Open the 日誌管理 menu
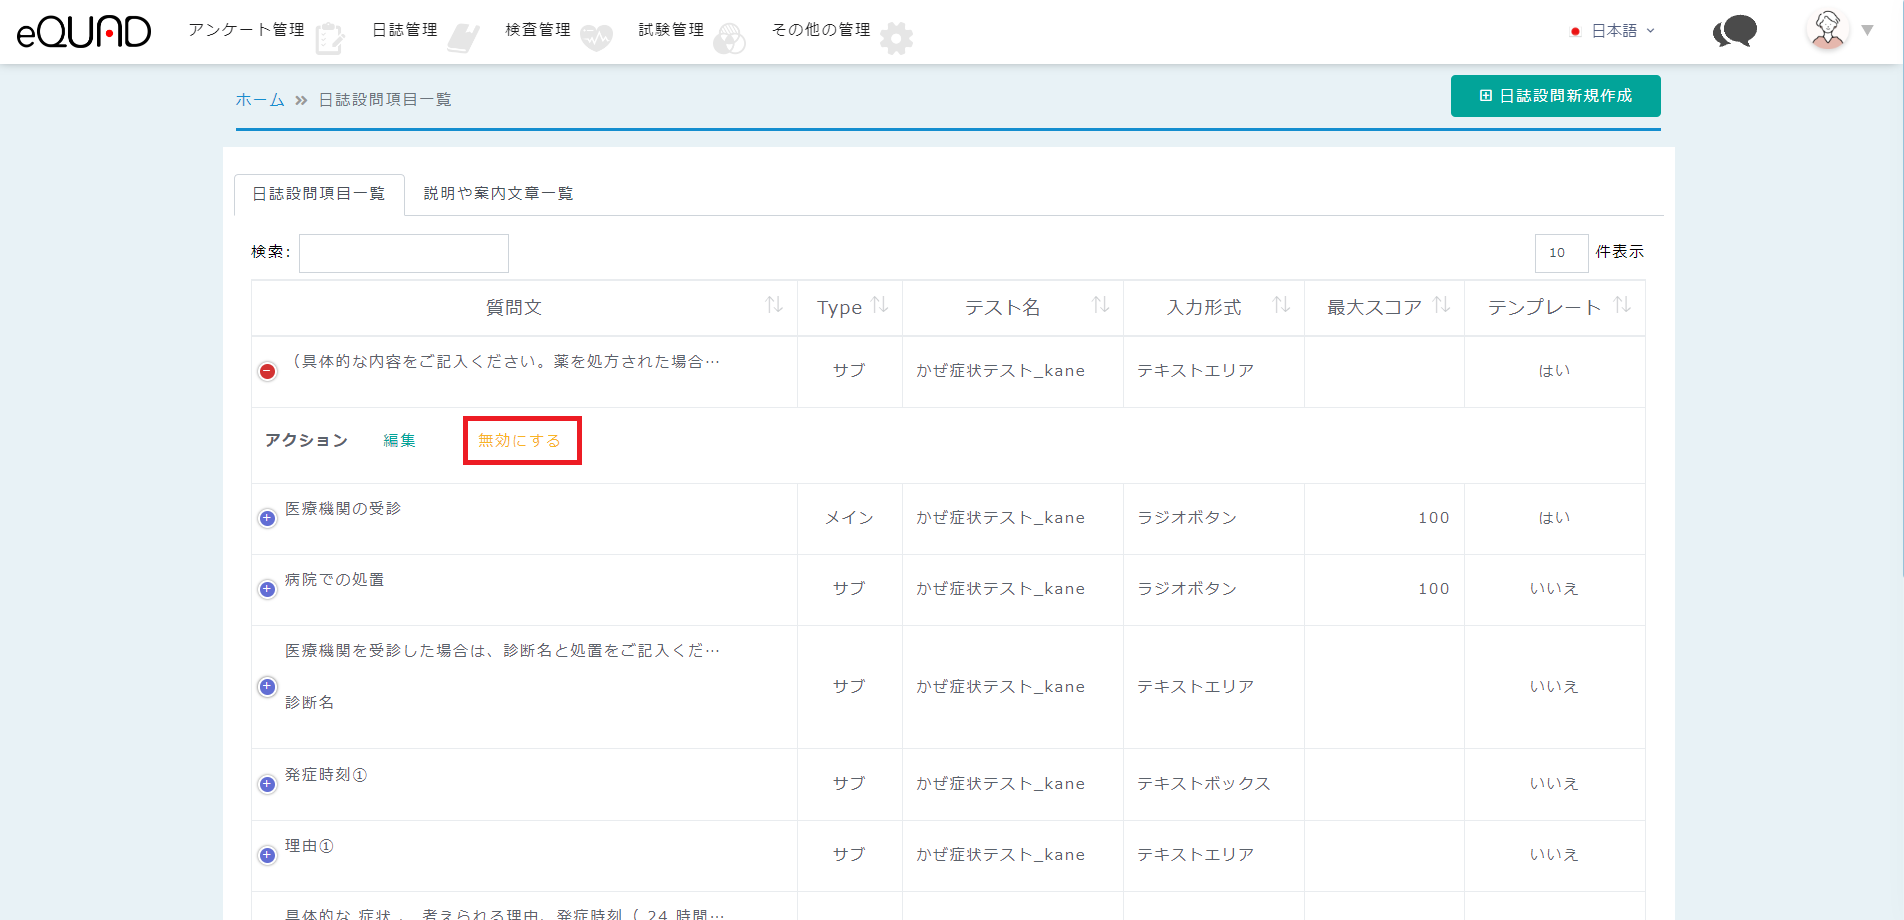Viewport: 1904px width, 920px height. pos(405,30)
